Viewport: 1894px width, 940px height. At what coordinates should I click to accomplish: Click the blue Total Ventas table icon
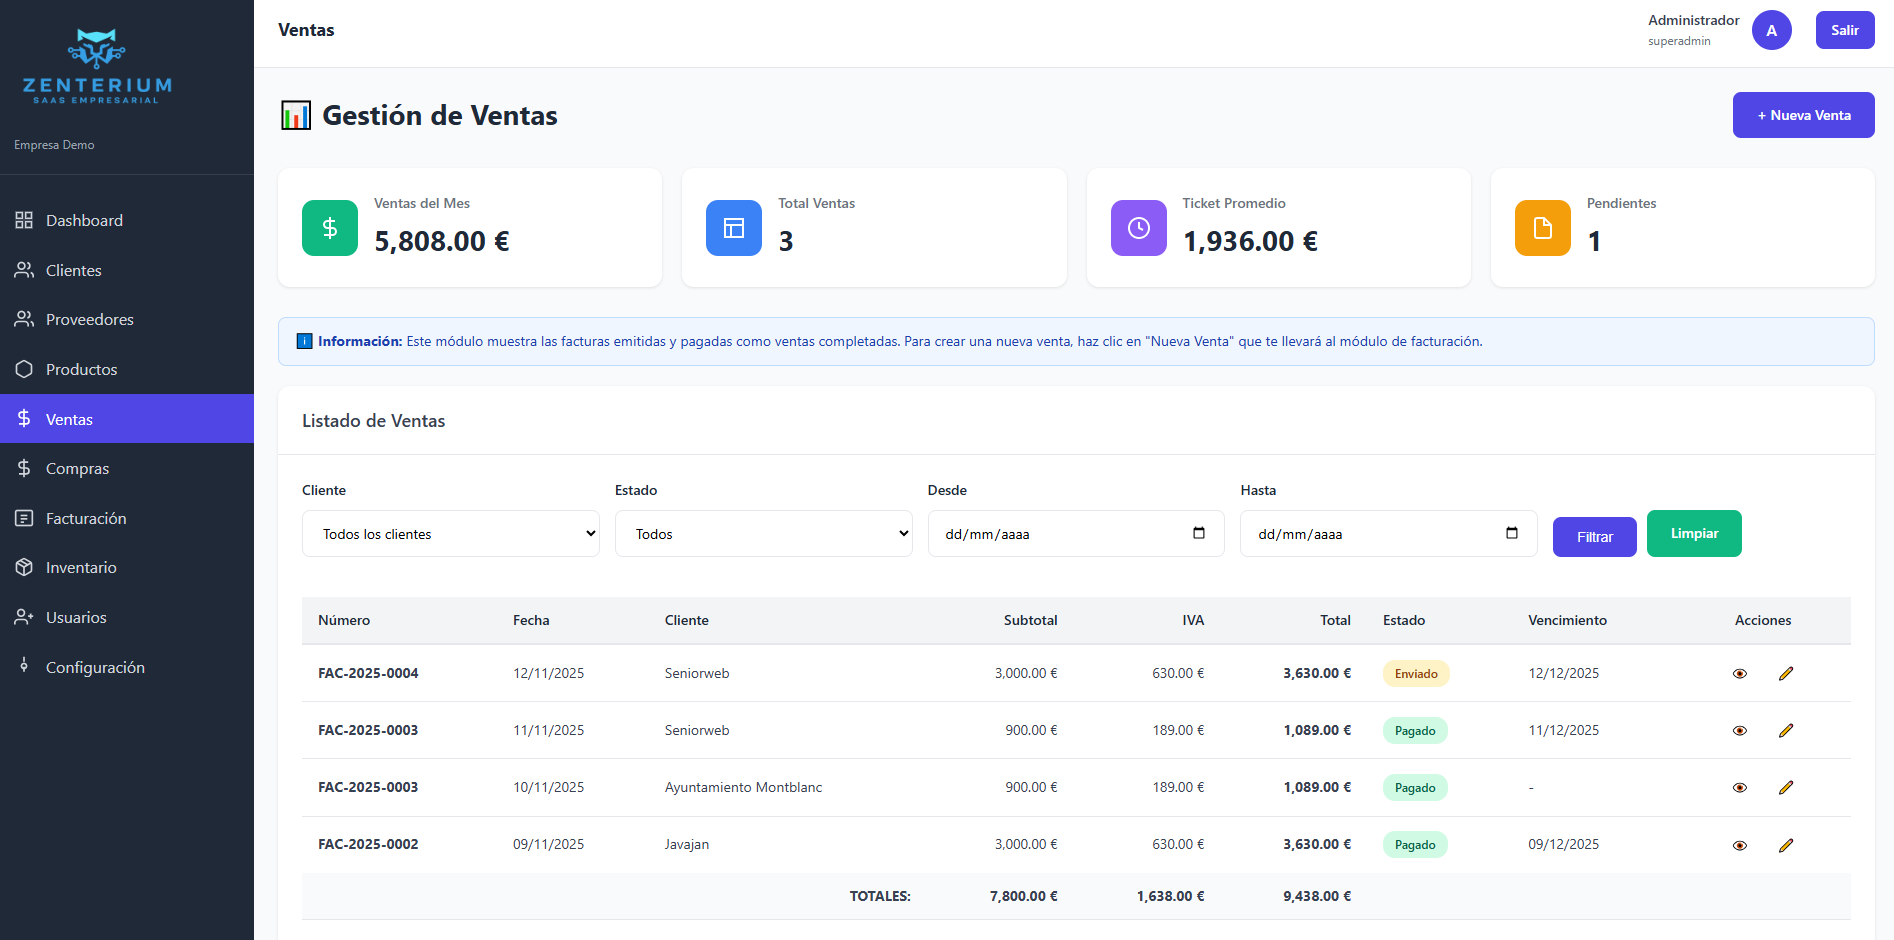point(733,228)
